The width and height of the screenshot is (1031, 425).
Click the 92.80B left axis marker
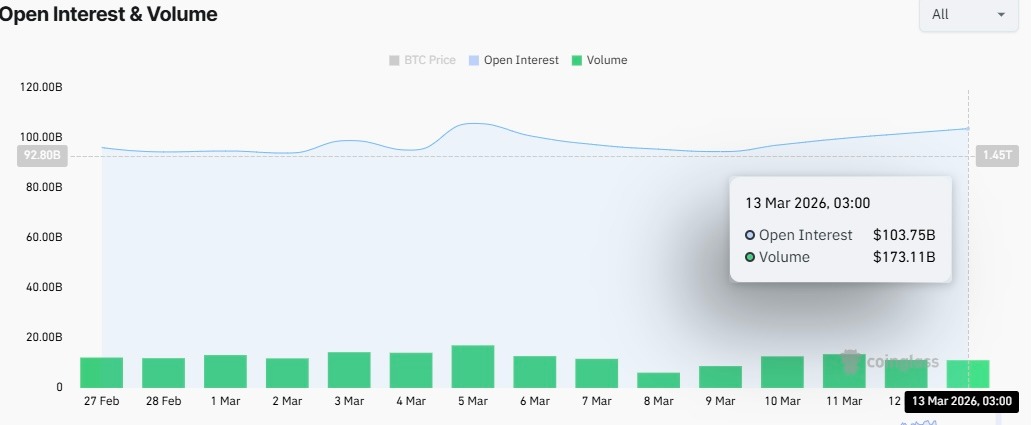tap(42, 156)
